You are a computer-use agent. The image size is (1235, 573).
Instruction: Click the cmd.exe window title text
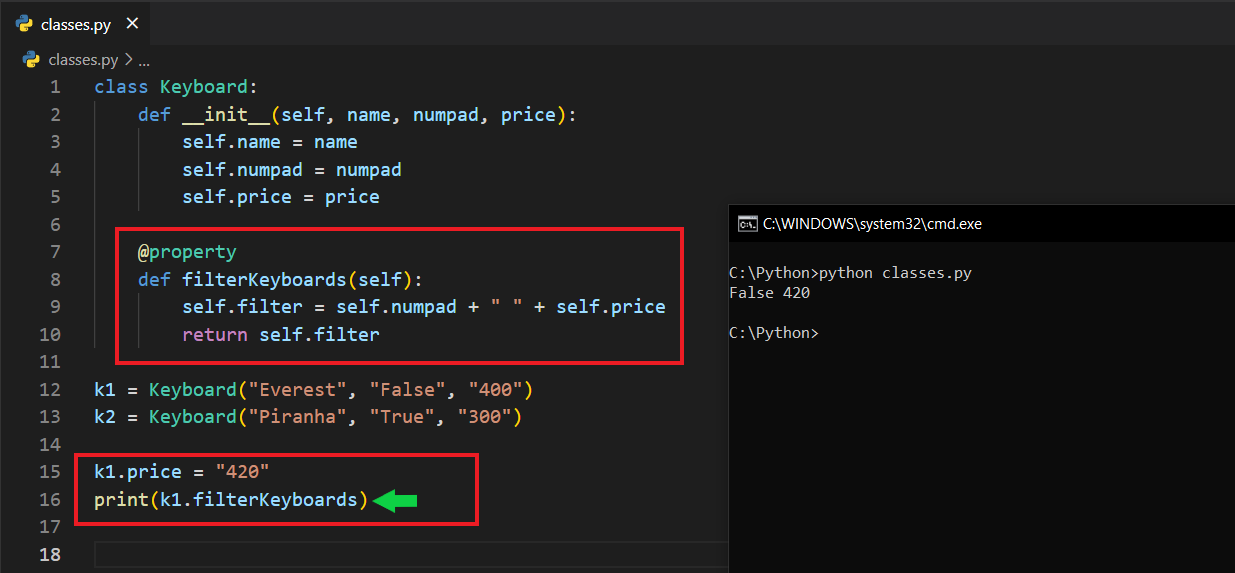(871, 224)
